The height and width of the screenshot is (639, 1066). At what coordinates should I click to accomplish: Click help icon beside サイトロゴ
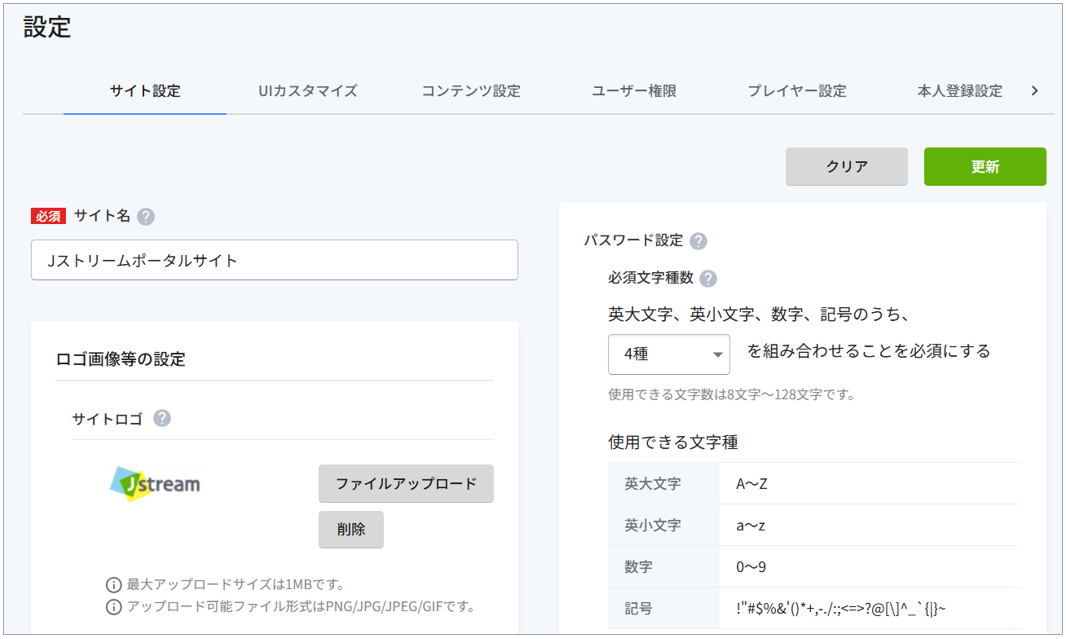tap(162, 418)
